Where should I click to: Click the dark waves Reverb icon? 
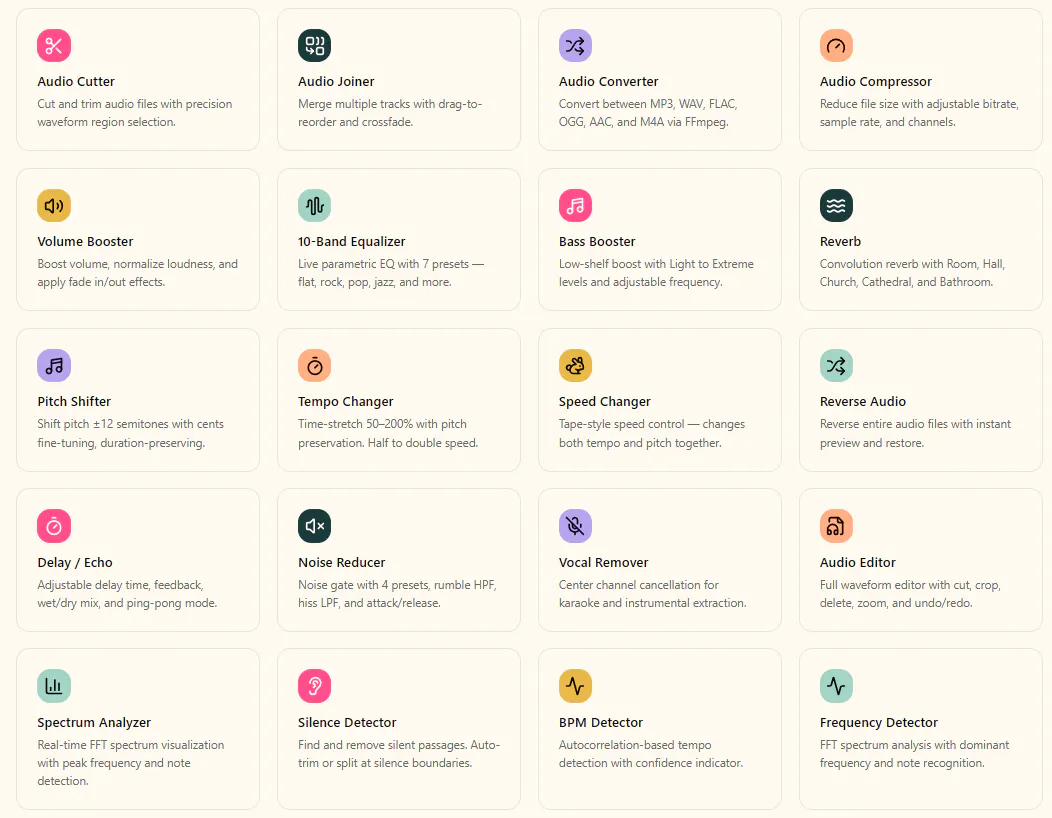836,205
